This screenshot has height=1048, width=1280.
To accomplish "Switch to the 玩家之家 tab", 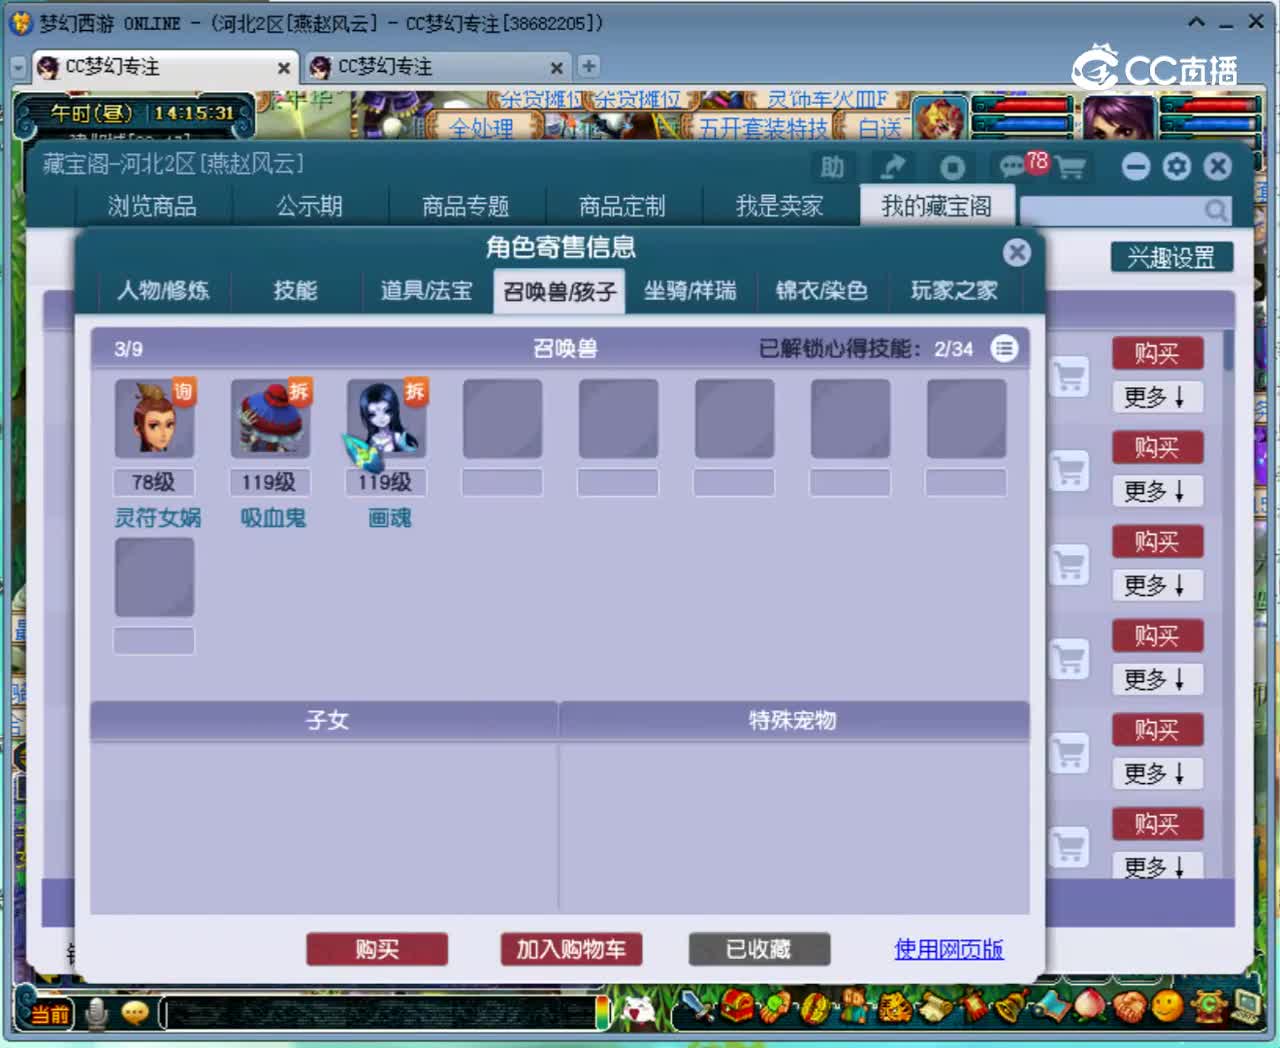I will click(x=954, y=290).
